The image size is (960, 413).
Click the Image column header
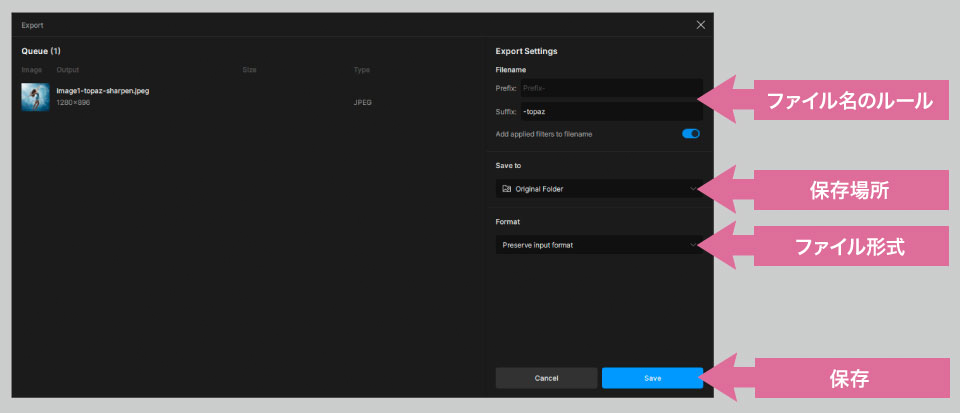[32, 70]
